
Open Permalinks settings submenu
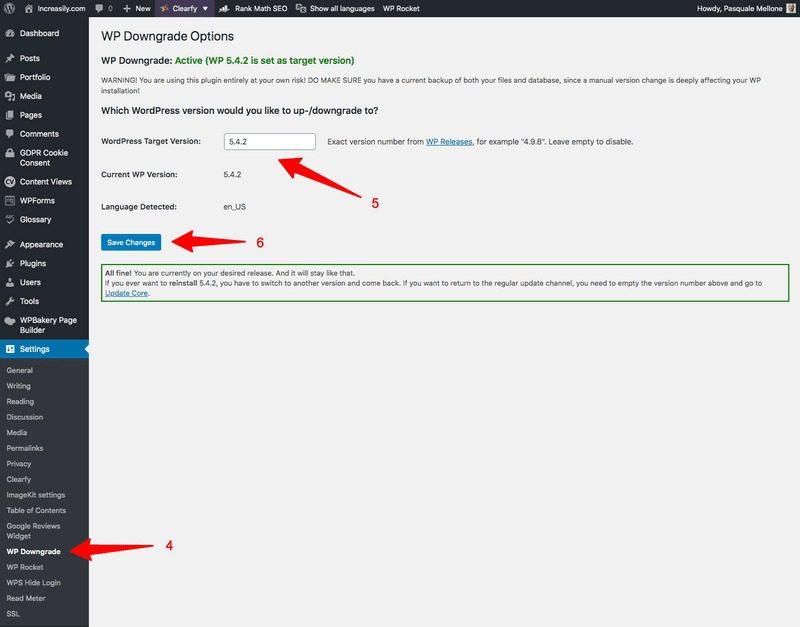pos(24,448)
